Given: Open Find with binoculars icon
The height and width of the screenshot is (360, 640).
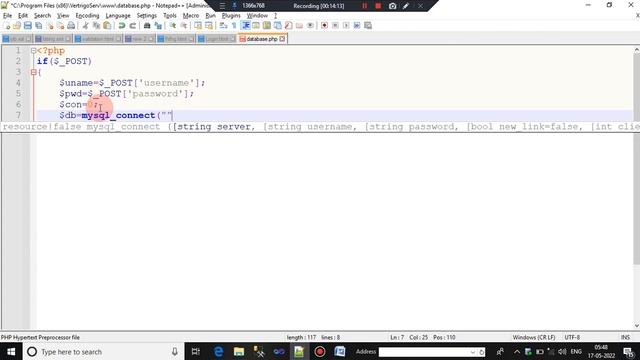Looking at the screenshot, I should pyautogui.click(x=147, y=25).
